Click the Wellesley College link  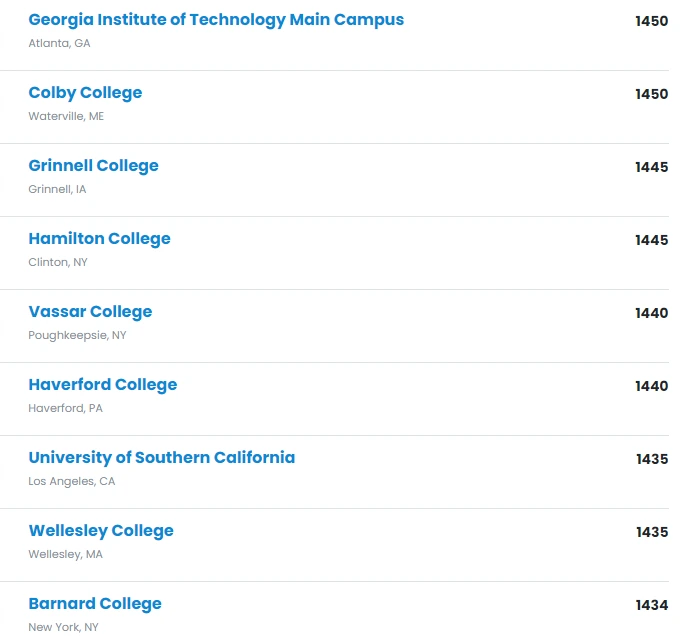(101, 531)
